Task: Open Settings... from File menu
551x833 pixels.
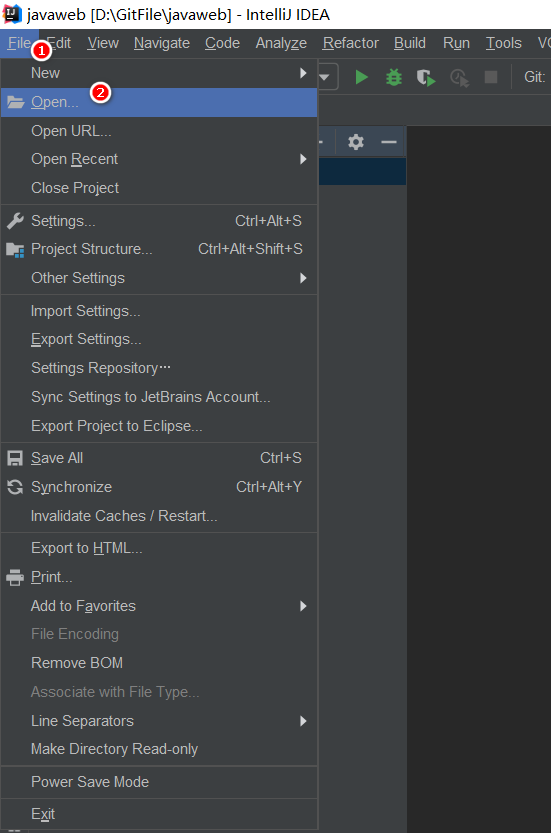Action: coord(159,221)
